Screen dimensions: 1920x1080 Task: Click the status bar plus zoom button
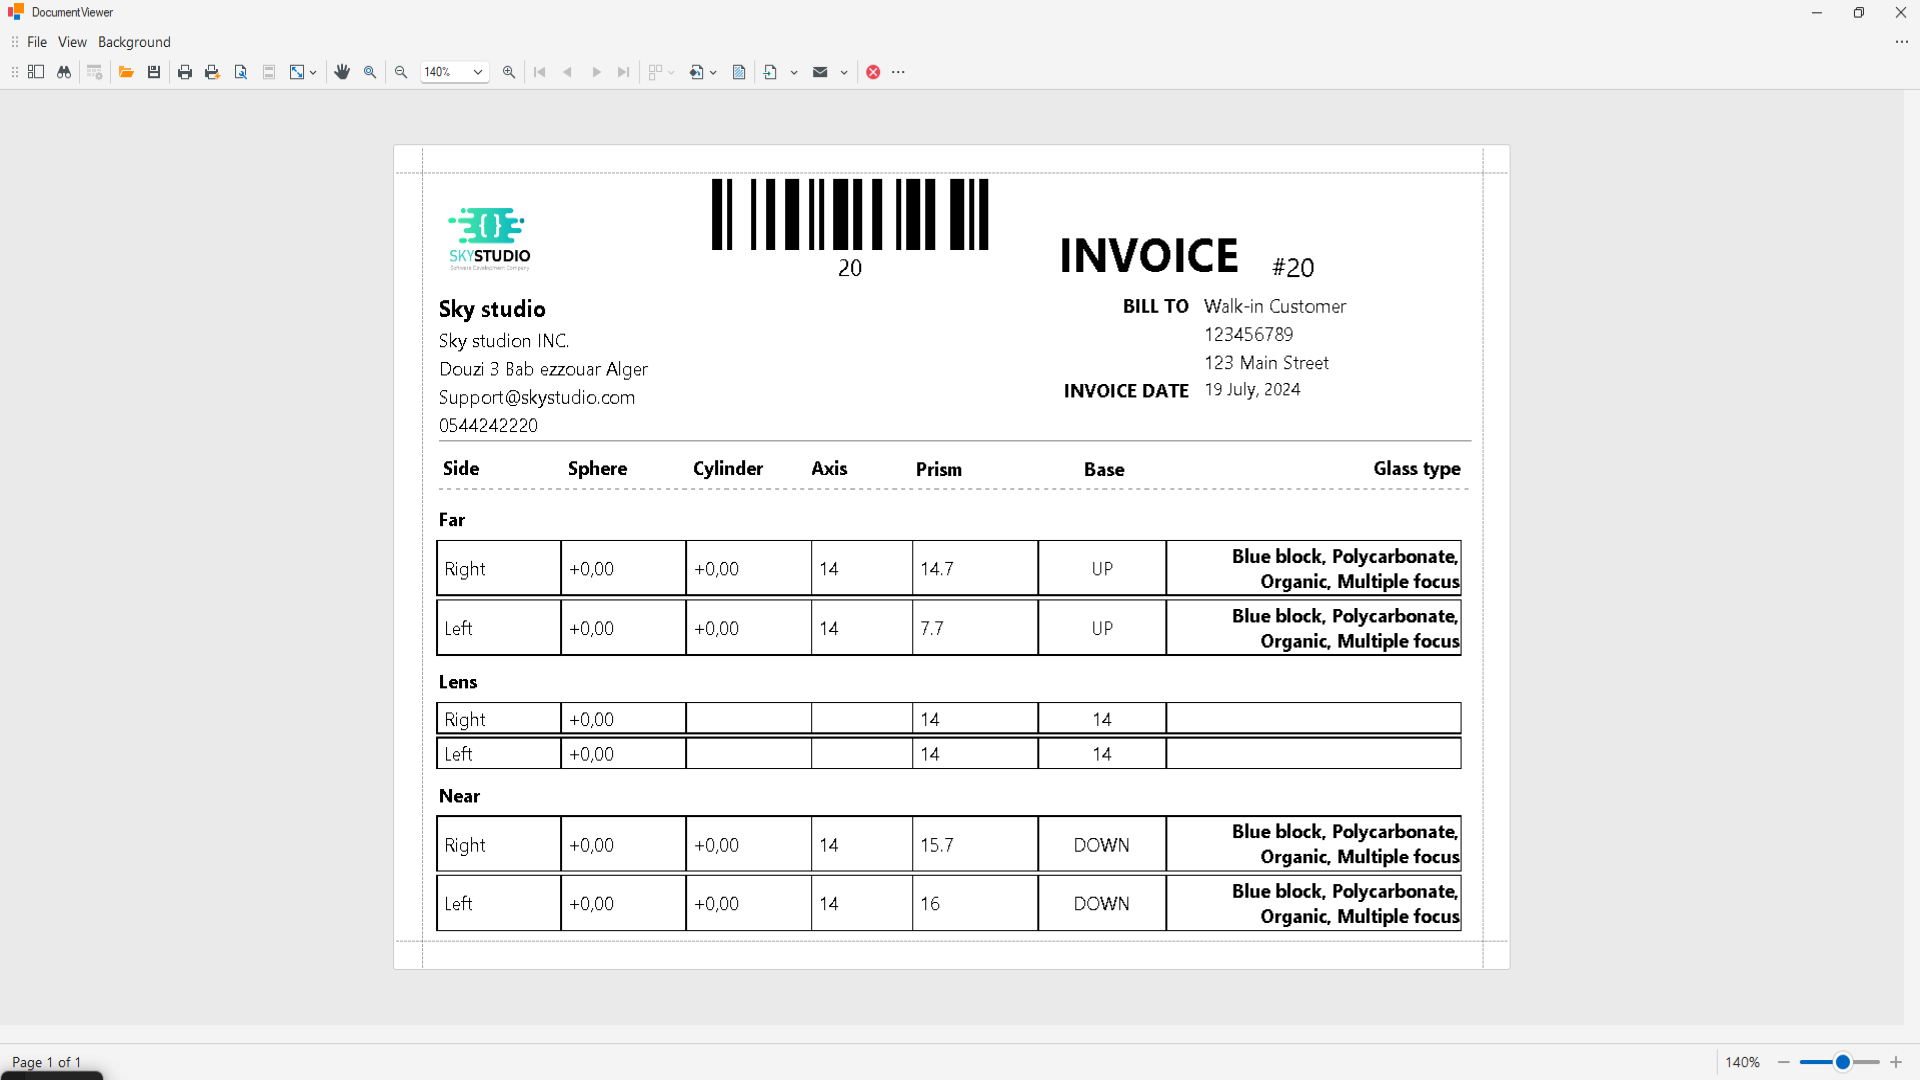tap(1896, 1062)
